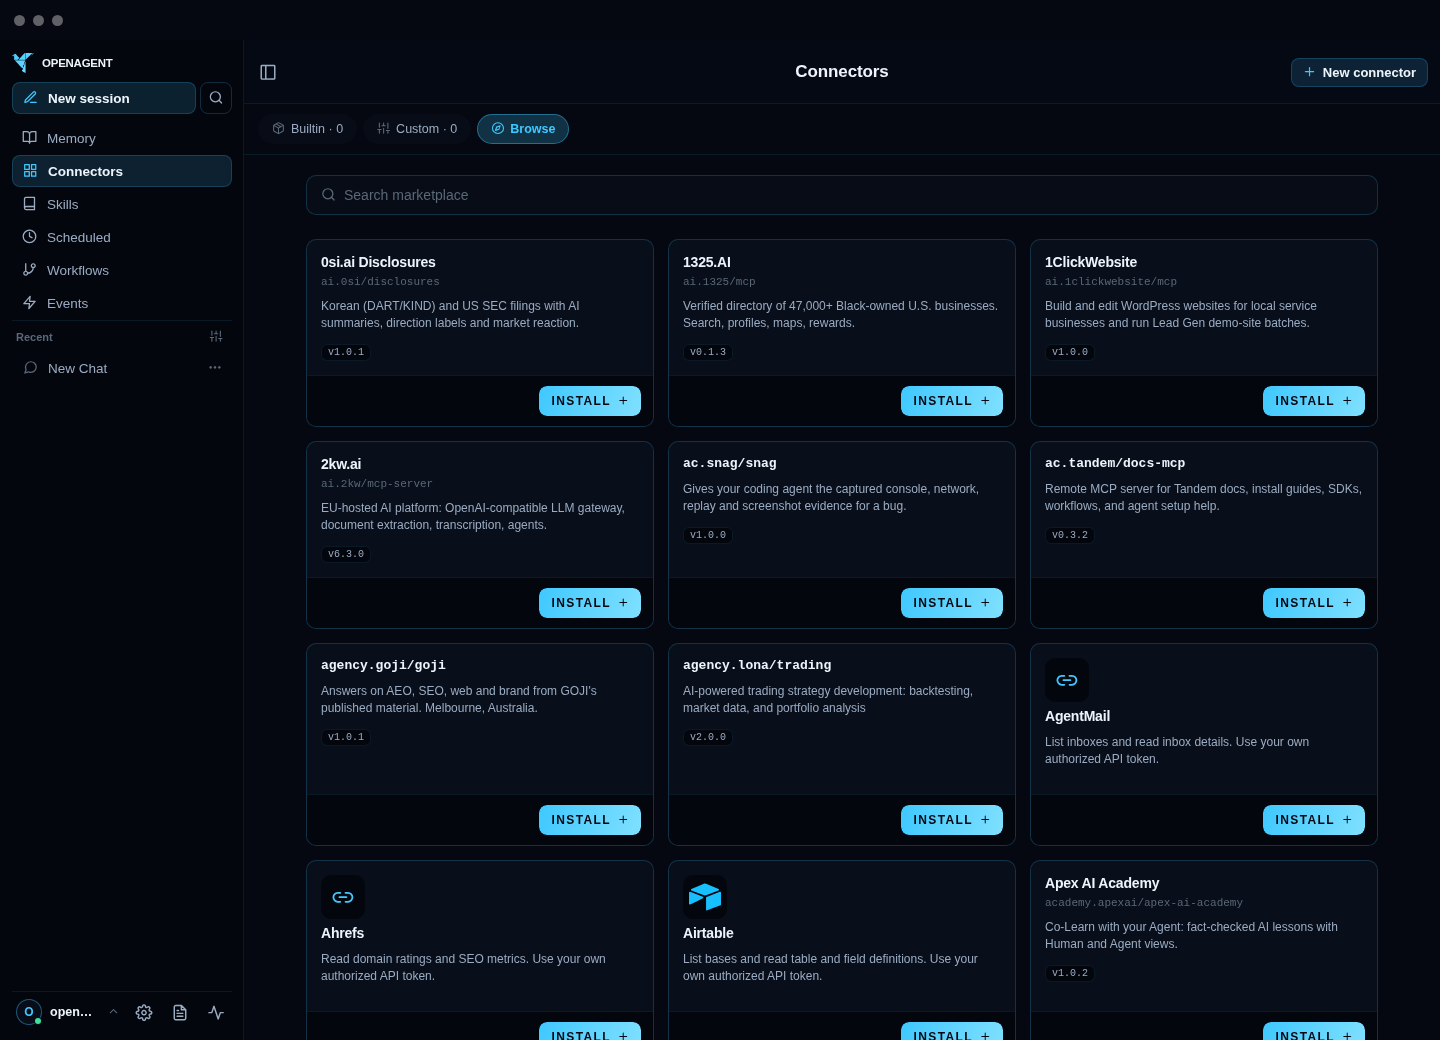The height and width of the screenshot is (1040, 1440).
Task: Install the ac.snag/snag connector
Action: pos(952,603)
